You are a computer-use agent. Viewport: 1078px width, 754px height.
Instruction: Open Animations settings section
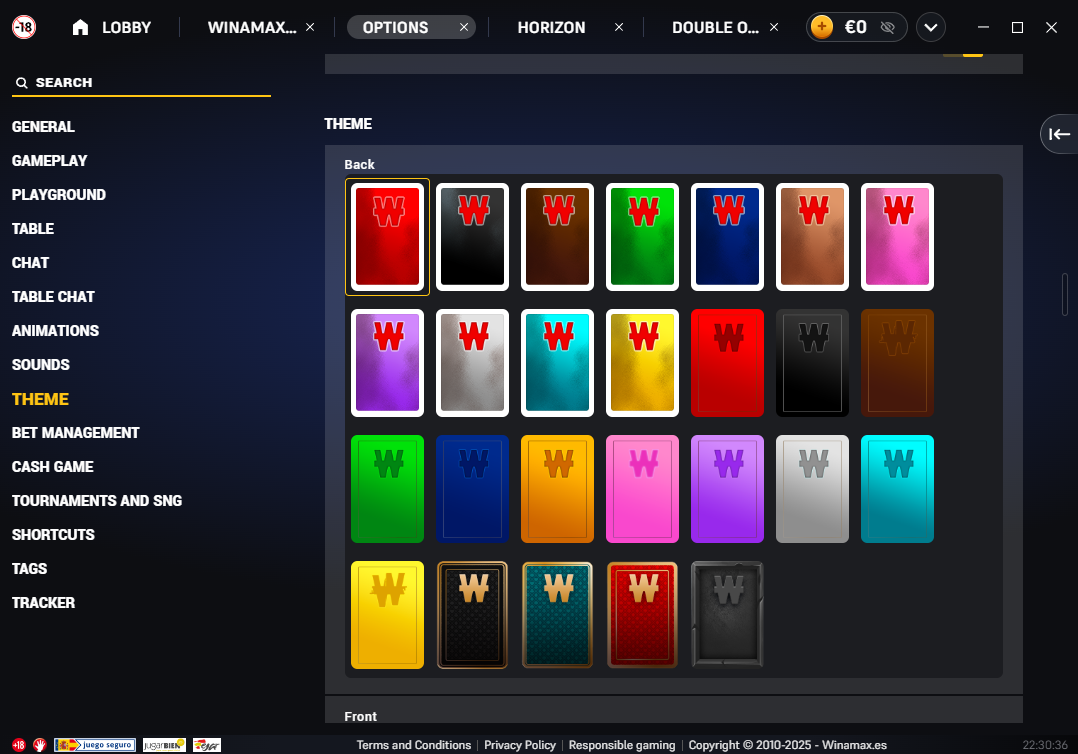point(55,331)
